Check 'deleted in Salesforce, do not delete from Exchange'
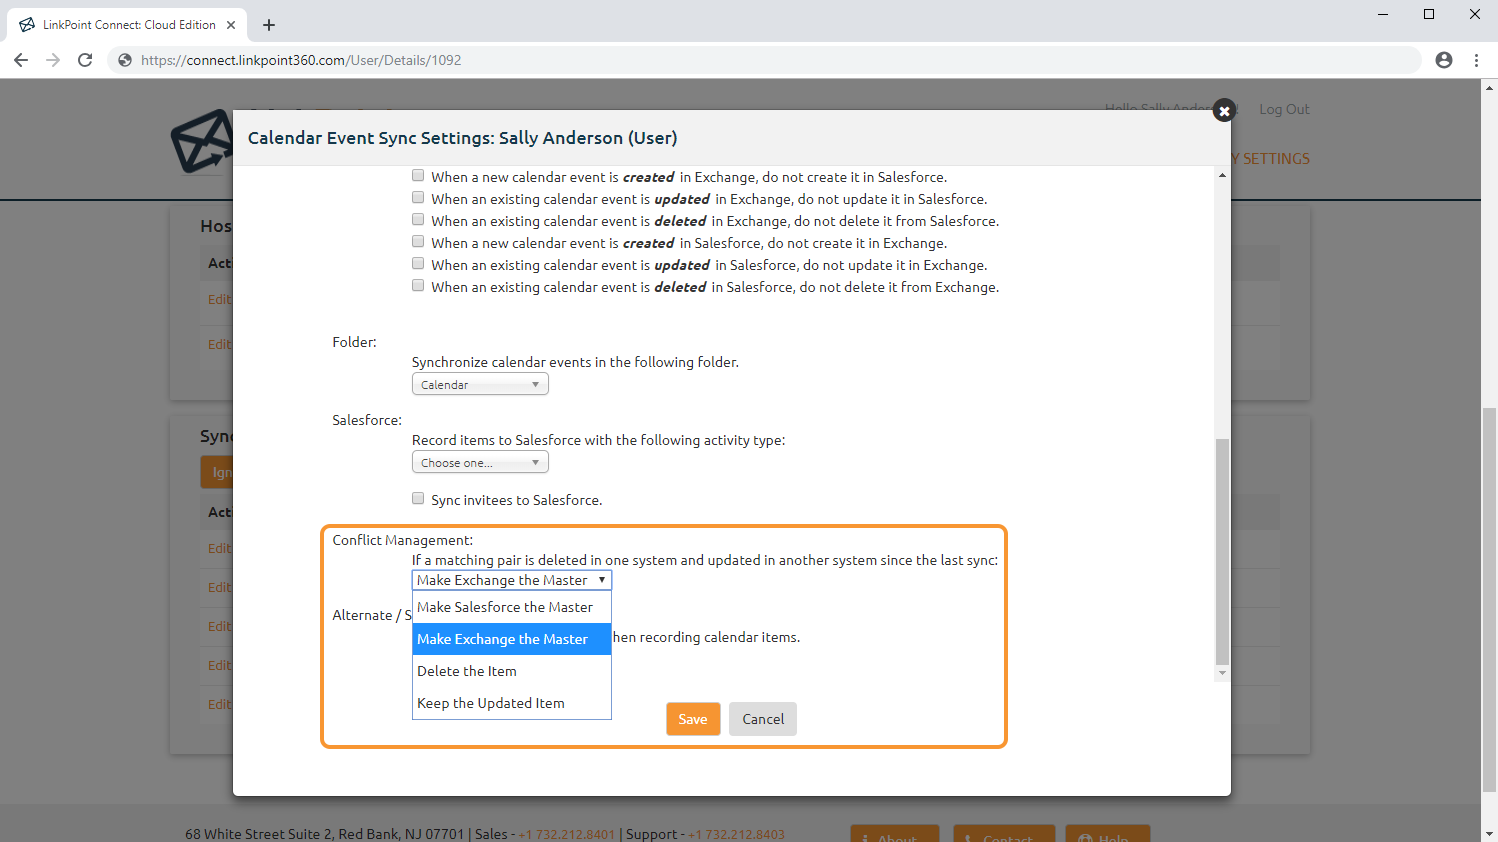 (418, 286)
